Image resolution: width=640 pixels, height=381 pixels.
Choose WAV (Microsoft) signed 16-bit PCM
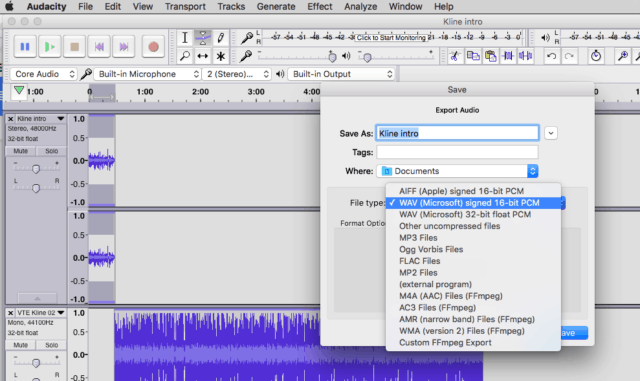click(x=473, y=203)
